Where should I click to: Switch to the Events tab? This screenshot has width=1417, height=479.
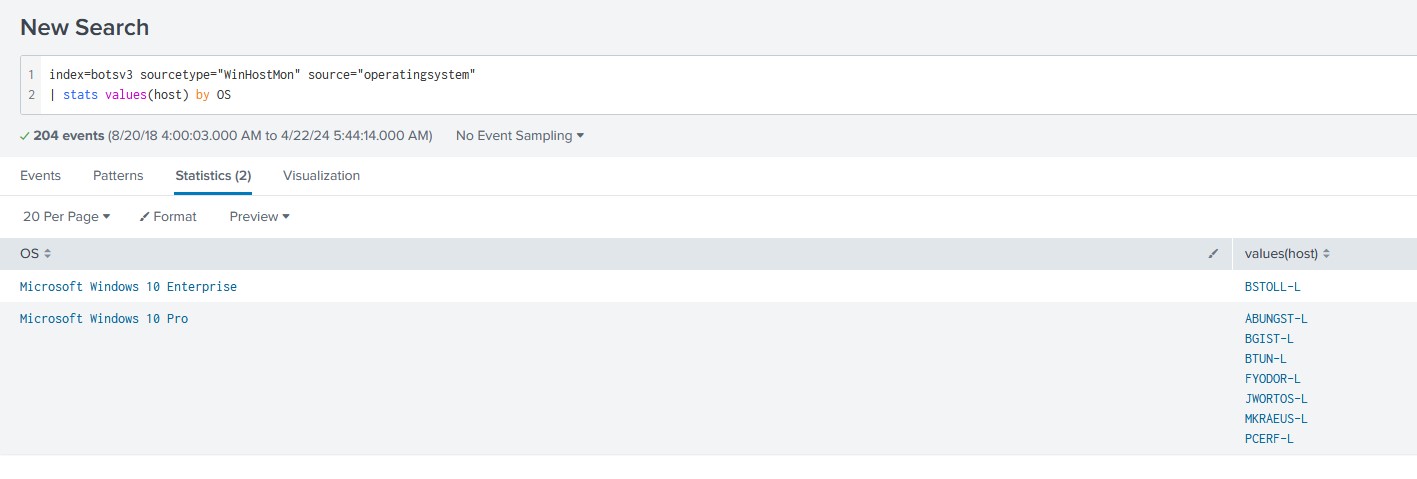point(40,176)
